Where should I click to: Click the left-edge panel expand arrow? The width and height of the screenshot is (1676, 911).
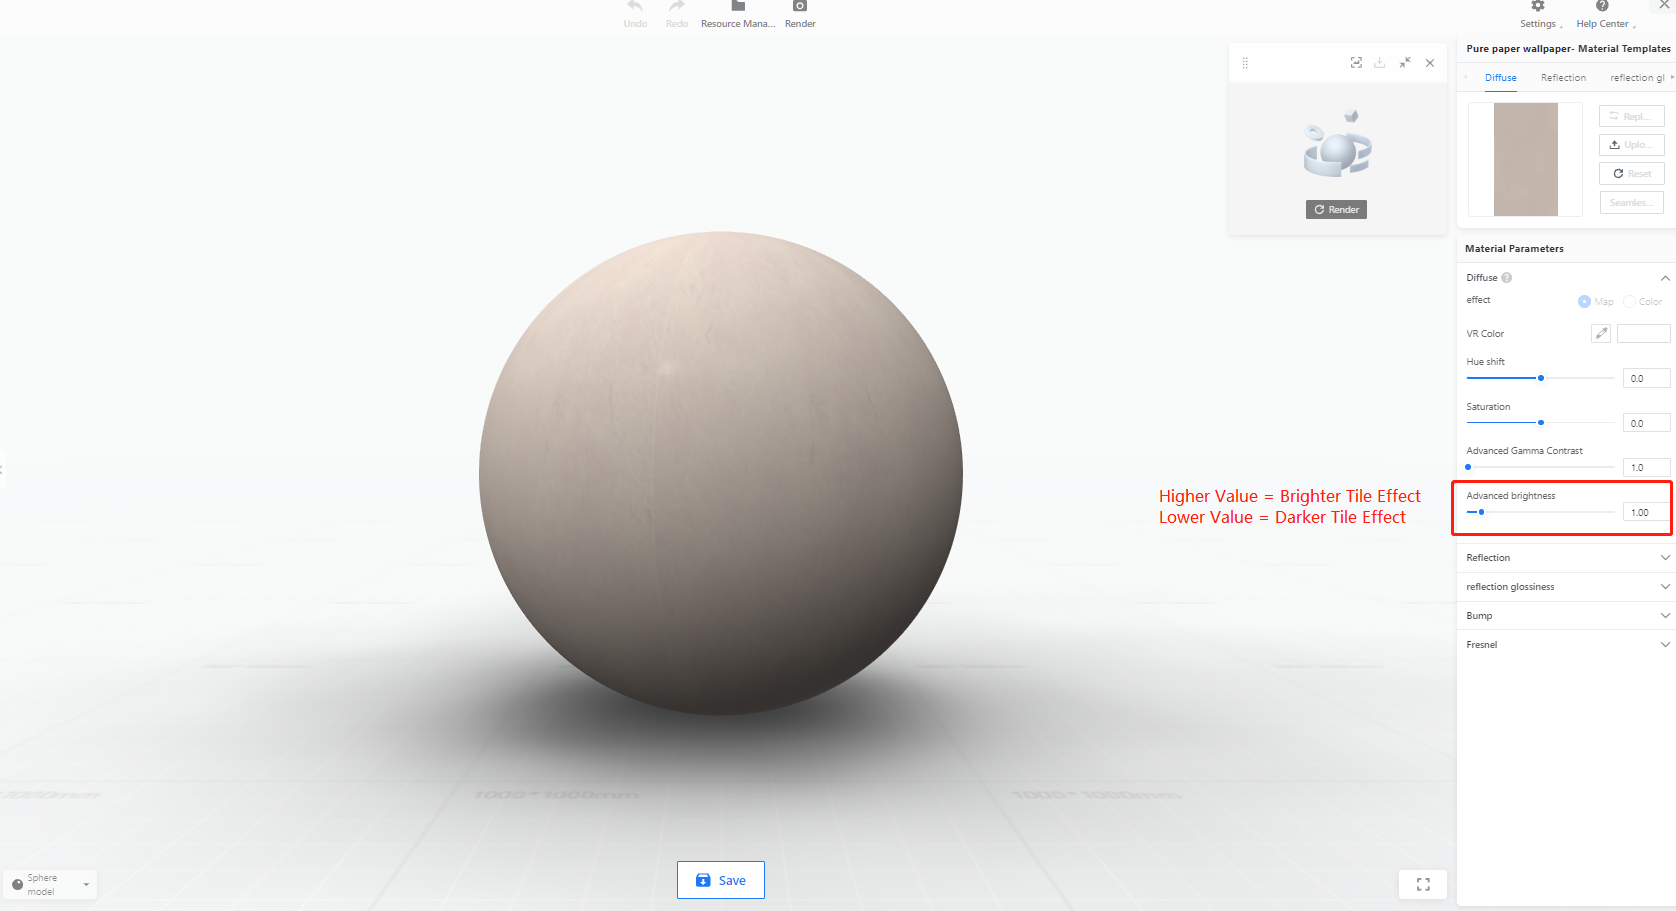coord(2,469)
